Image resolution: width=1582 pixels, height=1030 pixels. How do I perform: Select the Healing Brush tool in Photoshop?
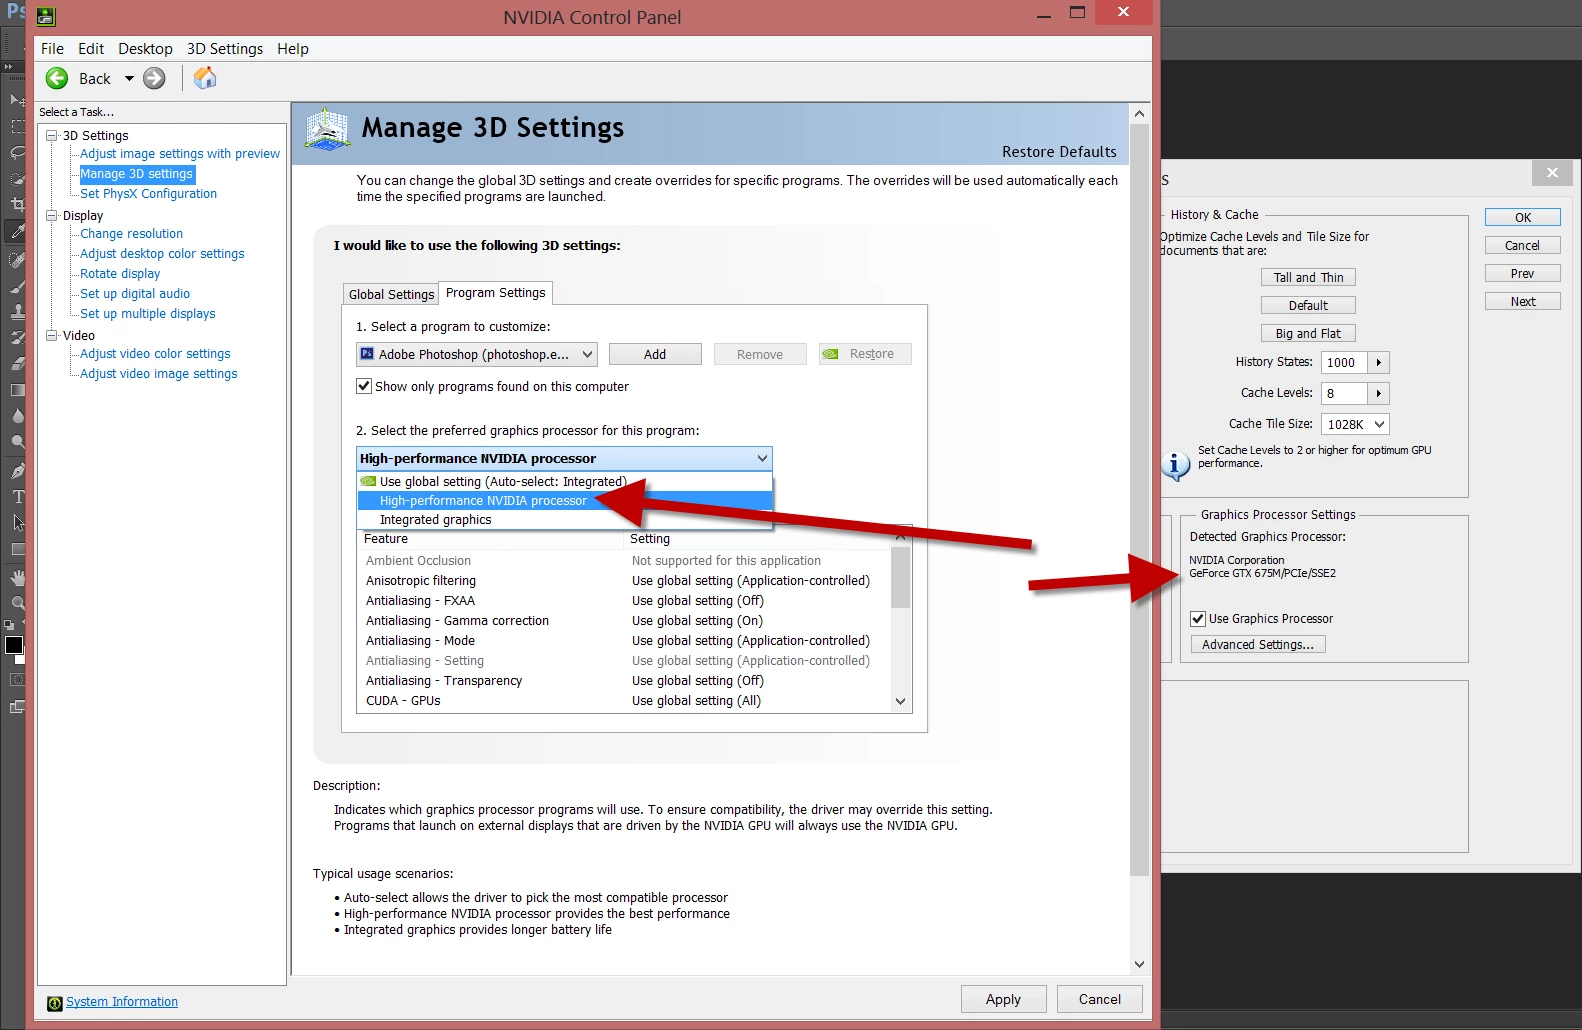(x=17, y=259)
